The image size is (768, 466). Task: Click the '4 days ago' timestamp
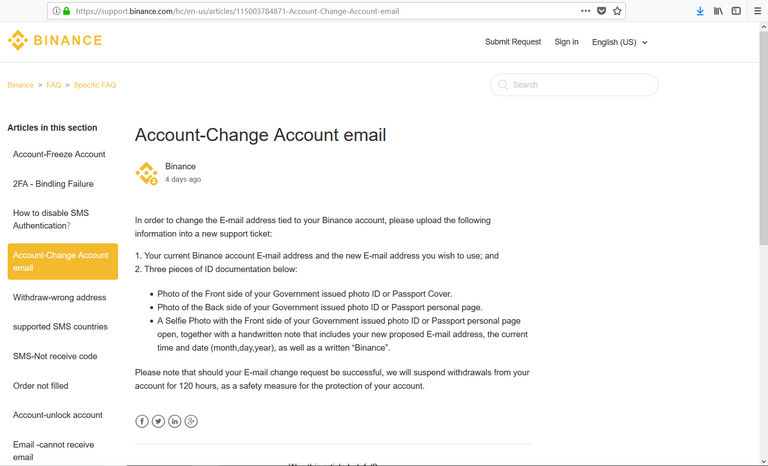(183, 180)
